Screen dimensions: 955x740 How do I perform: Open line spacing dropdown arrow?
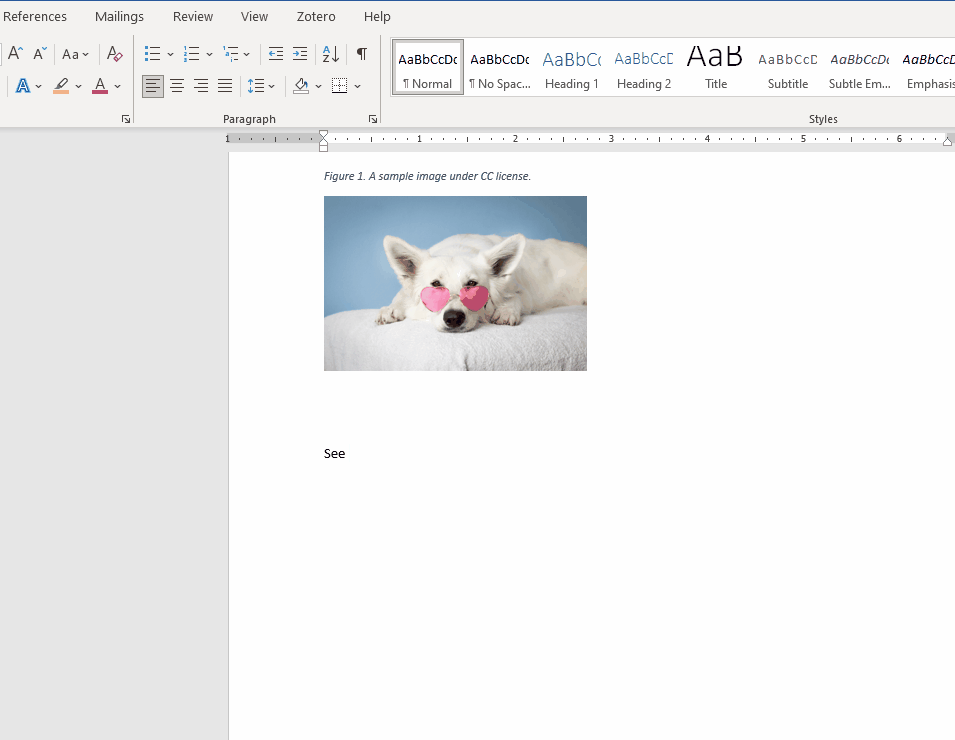tap(272, 86)
